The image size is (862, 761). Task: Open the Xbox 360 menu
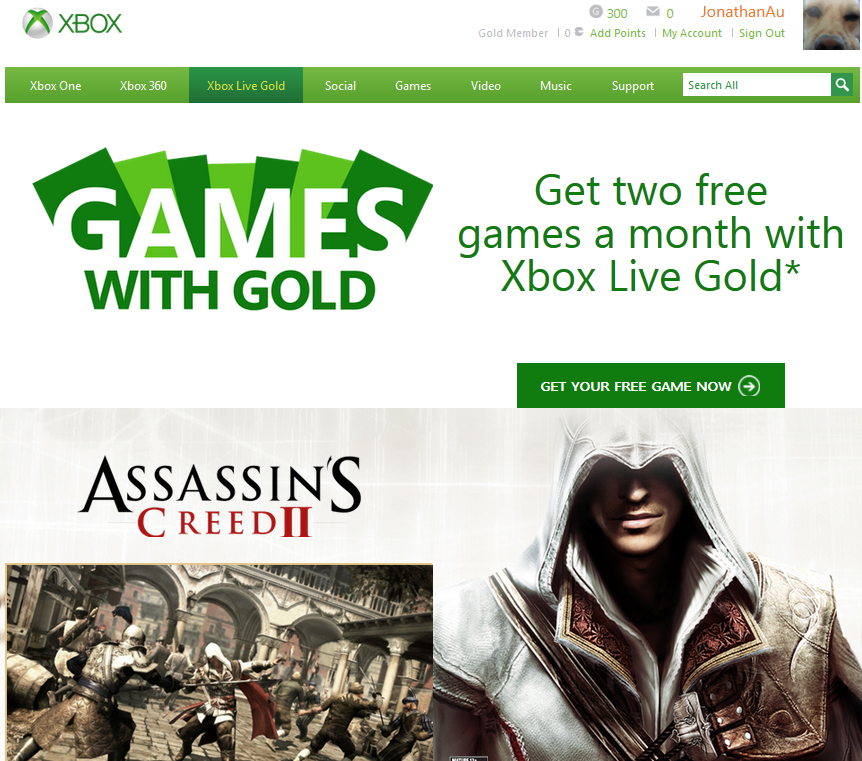[143, 85]
